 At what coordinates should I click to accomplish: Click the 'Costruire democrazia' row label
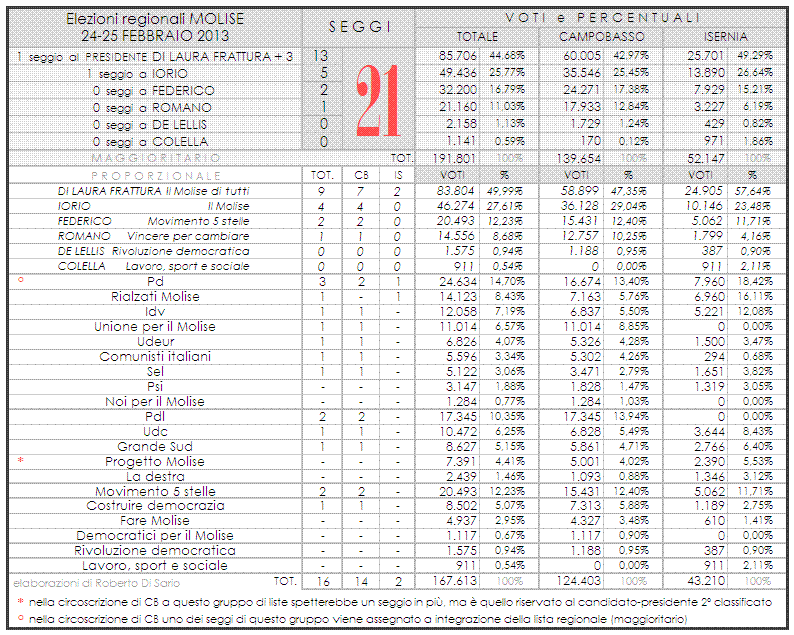[x=155, y=506]
